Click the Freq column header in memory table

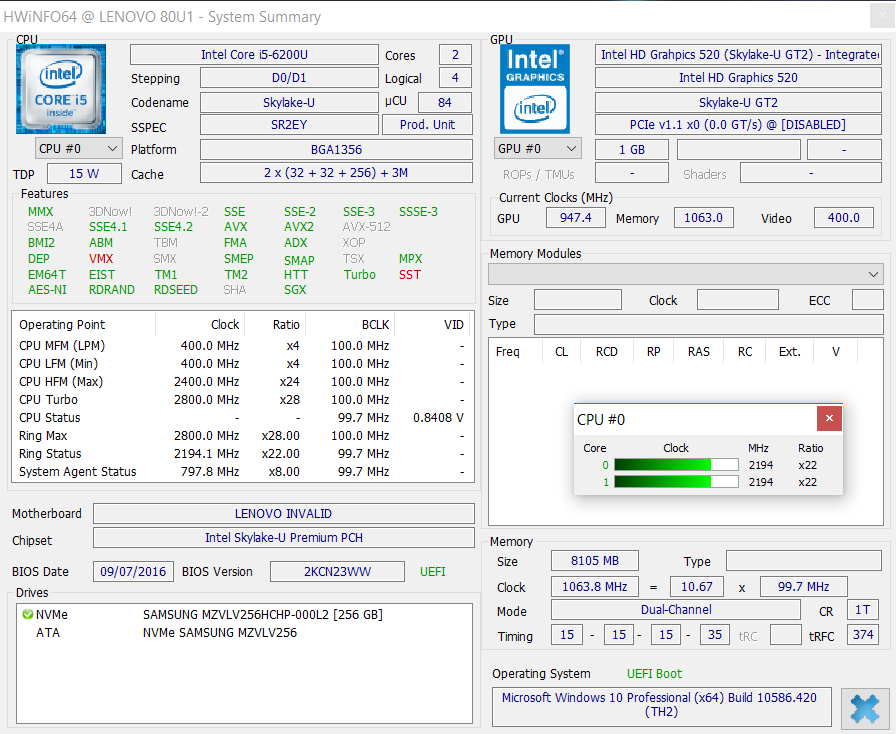(x=515, y=352)
